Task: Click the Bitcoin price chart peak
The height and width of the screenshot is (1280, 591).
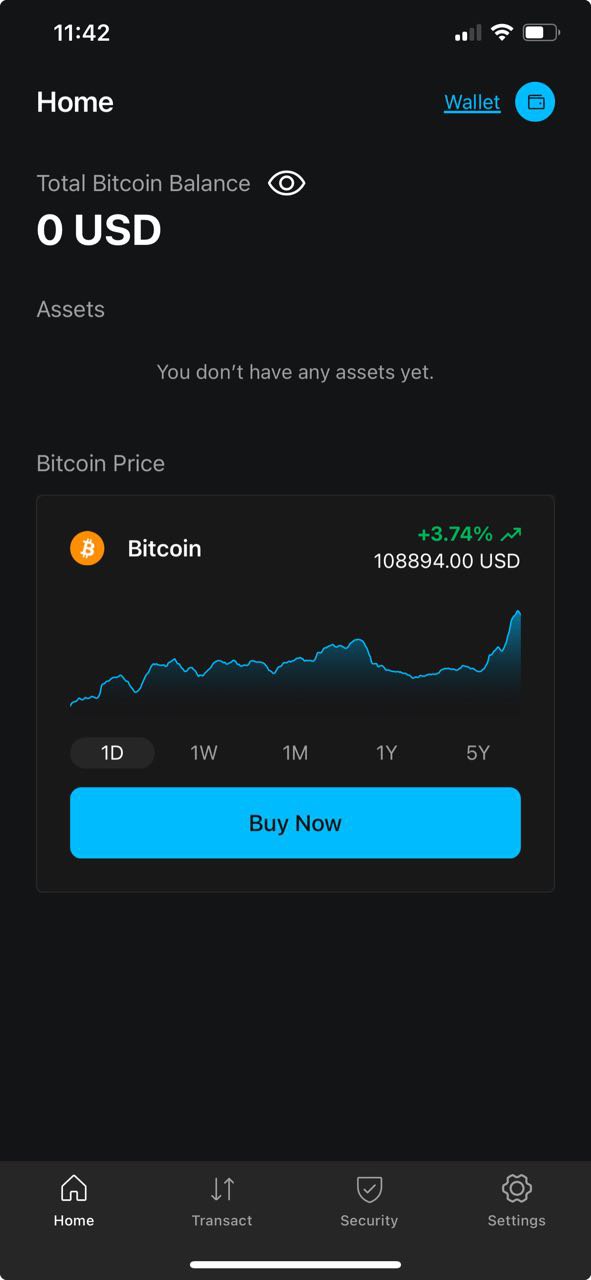Action: [518, 611]
